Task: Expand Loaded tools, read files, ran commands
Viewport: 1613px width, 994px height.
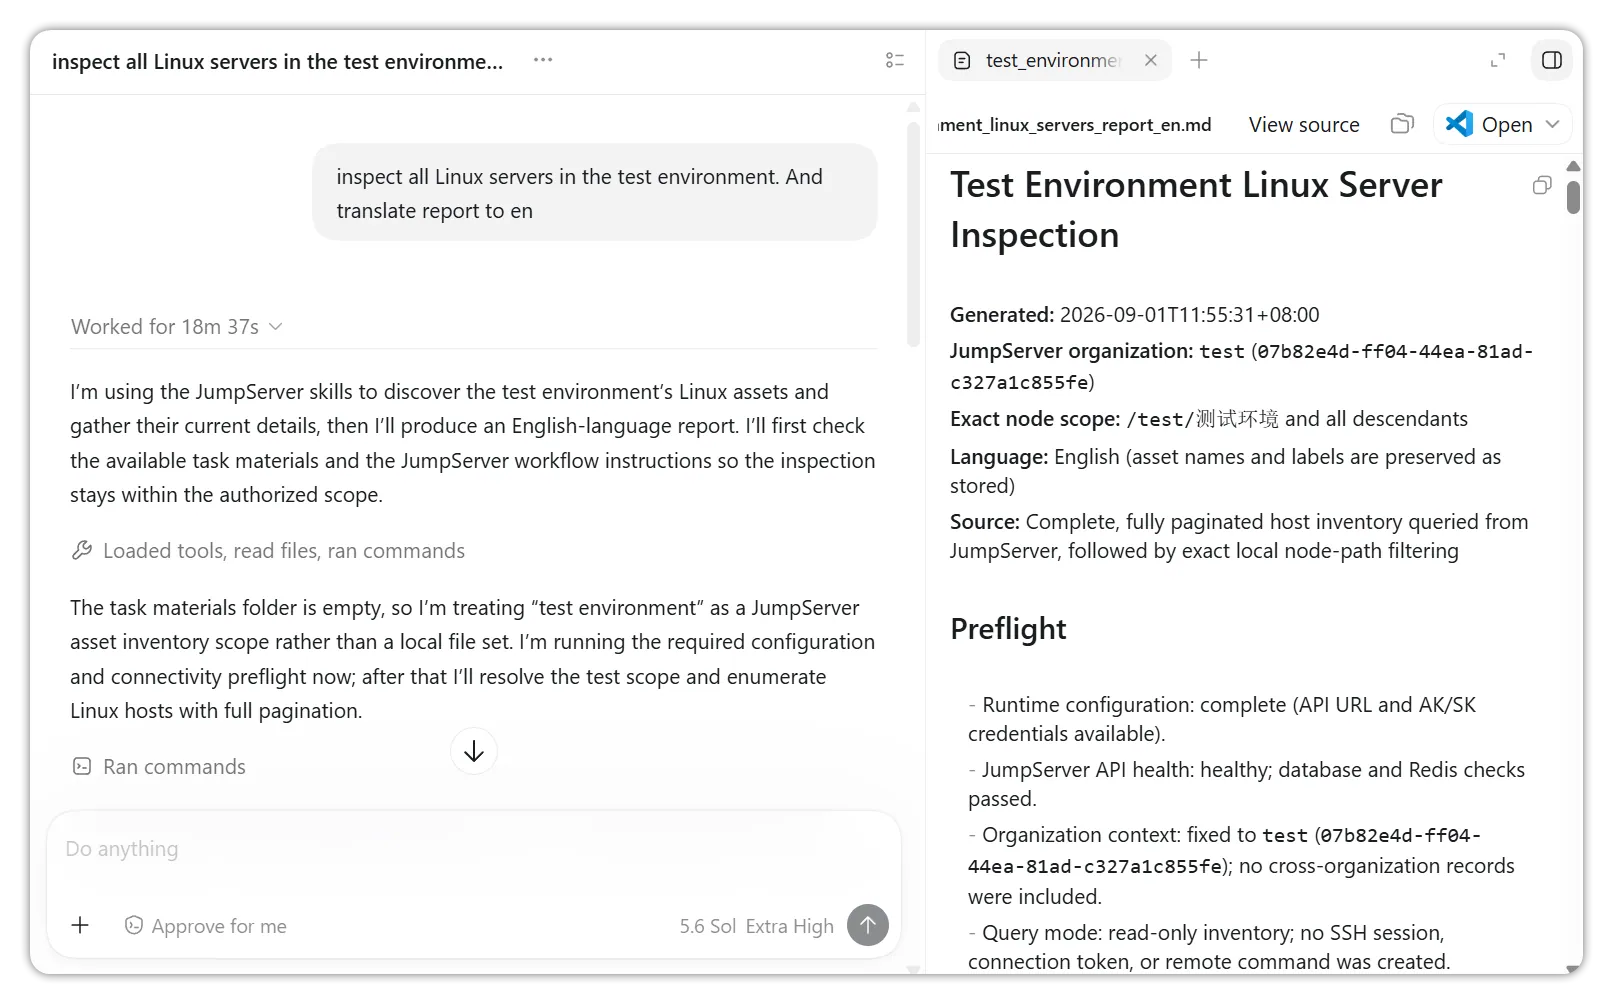Action: click(268, 551)
